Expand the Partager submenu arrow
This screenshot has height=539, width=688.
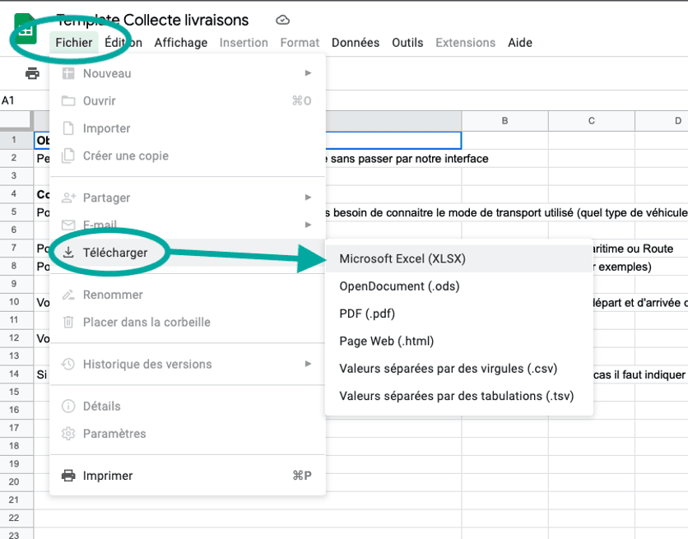click(308, 198)
